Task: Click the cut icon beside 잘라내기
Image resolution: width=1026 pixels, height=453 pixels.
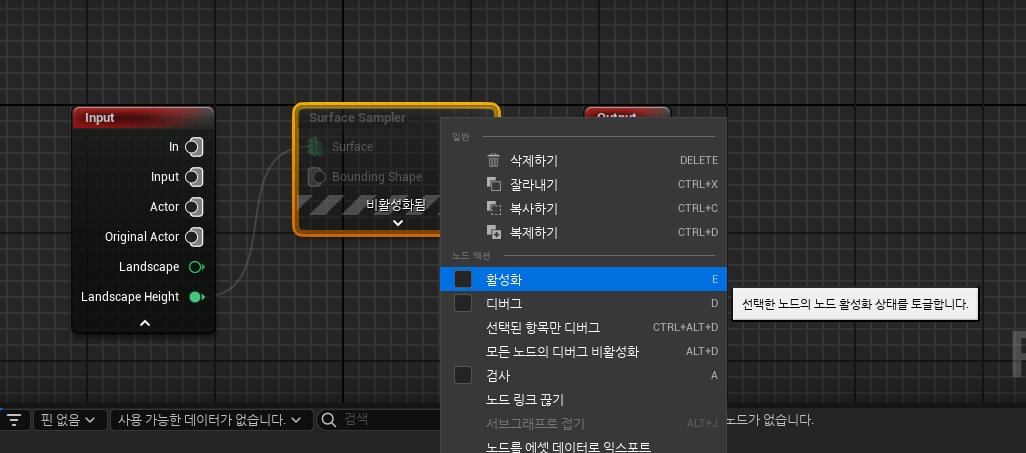Action: coord(494,185)
